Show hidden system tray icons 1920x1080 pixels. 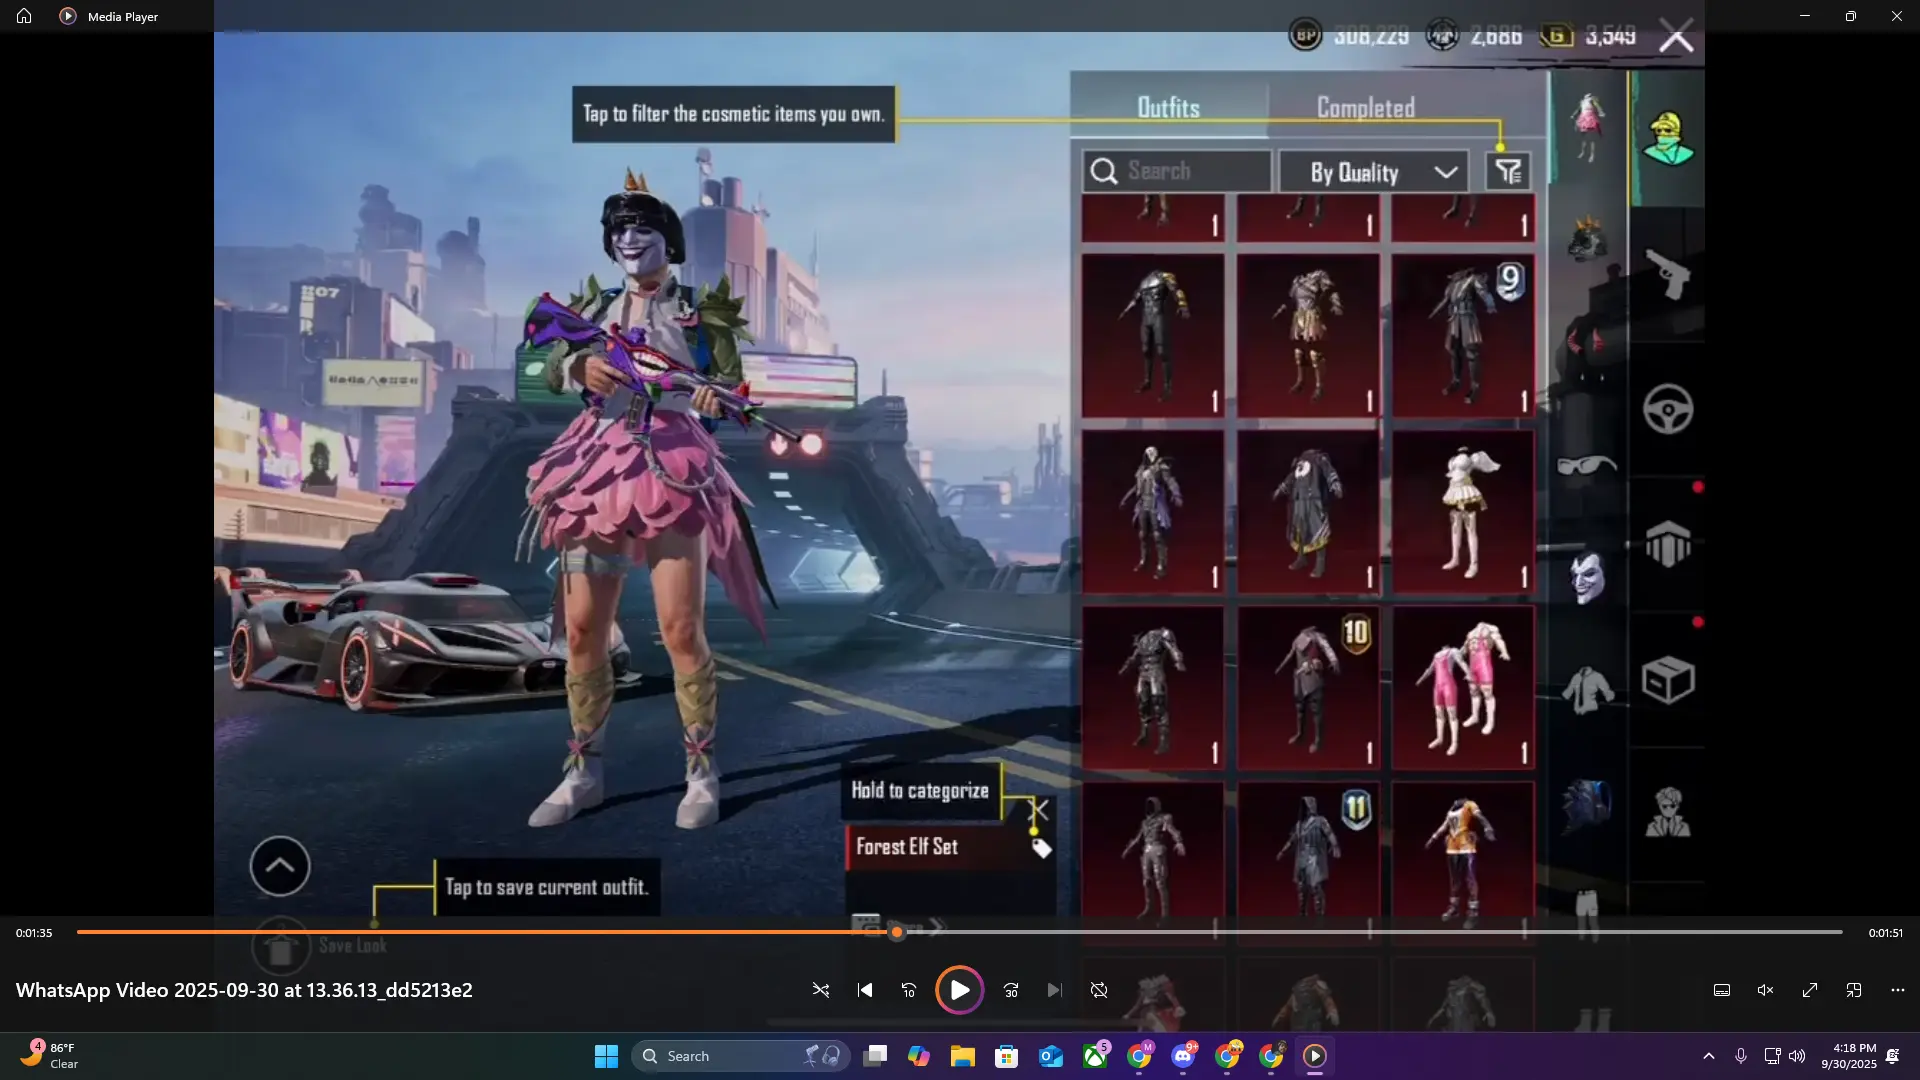click(x=1709, y=1056)
